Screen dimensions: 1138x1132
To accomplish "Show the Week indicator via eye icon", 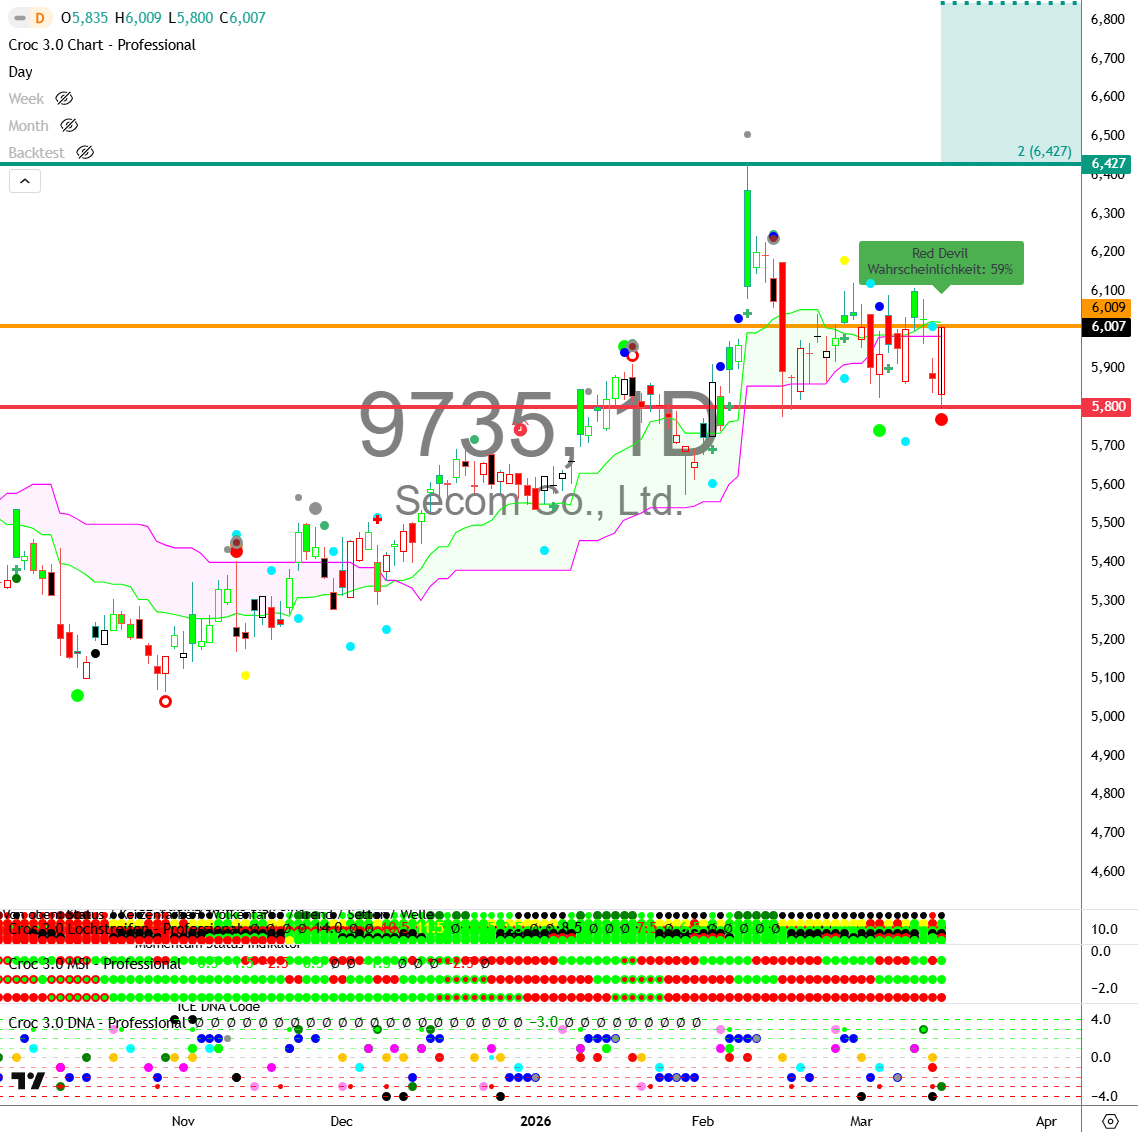I will (64, 99).
